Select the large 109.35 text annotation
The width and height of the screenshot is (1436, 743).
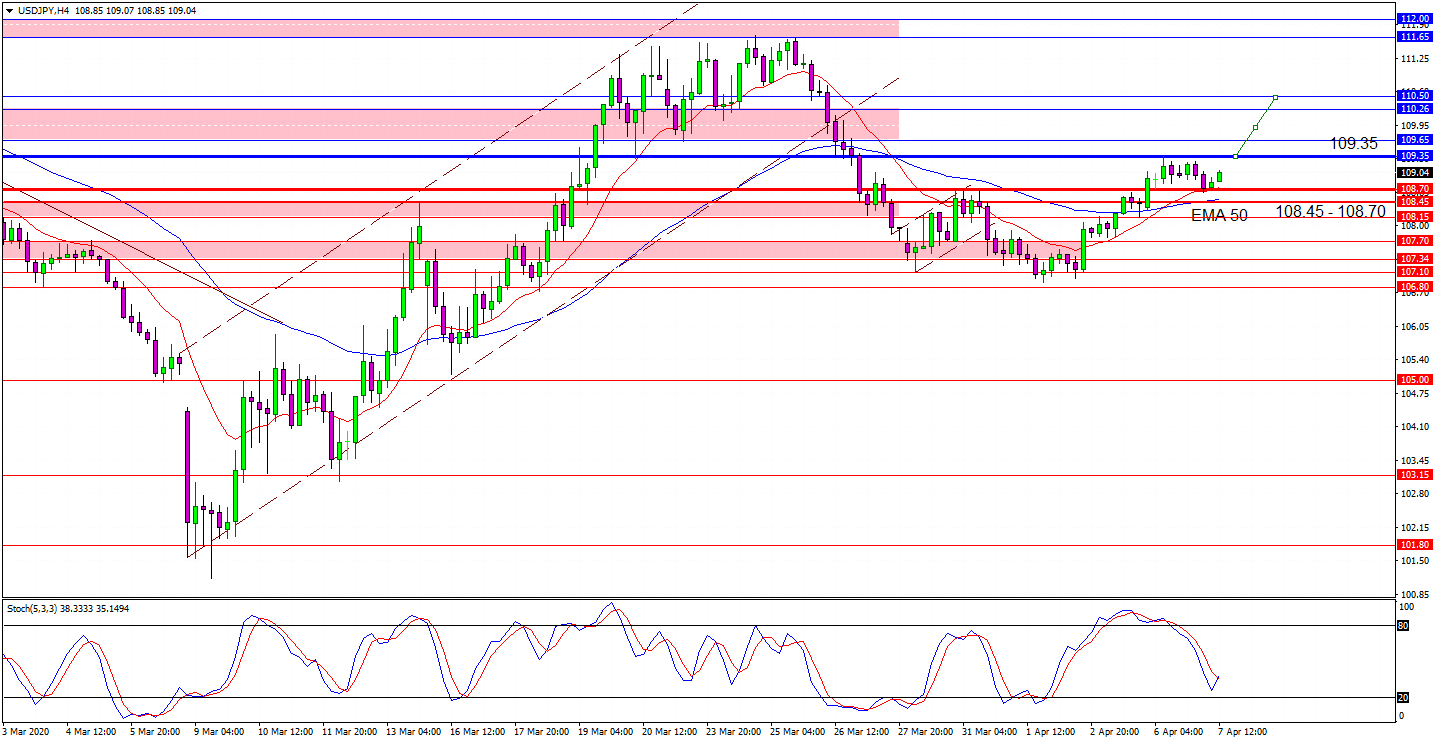1354,143
